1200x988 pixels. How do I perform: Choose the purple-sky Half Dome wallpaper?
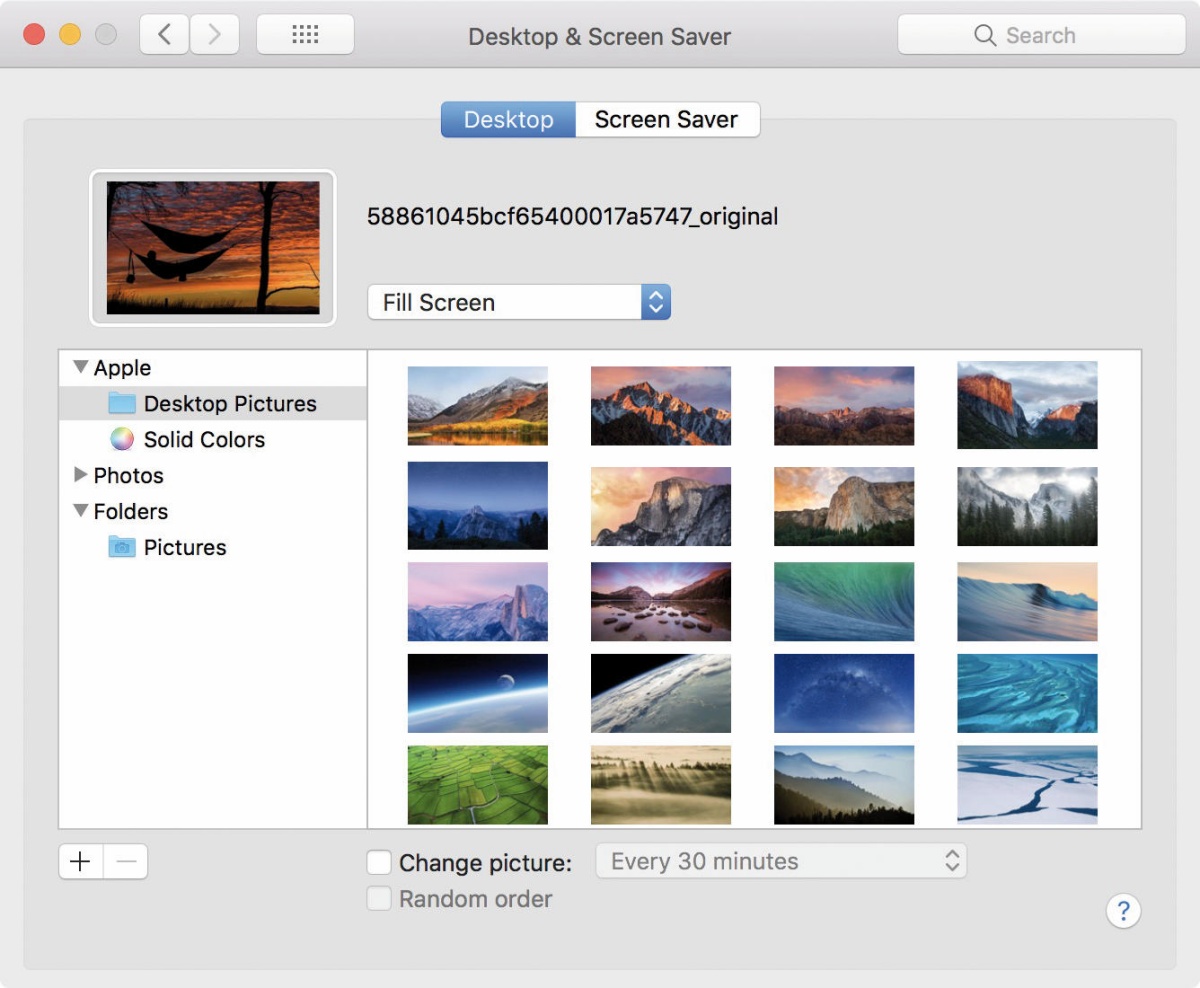tap(478, 601)
